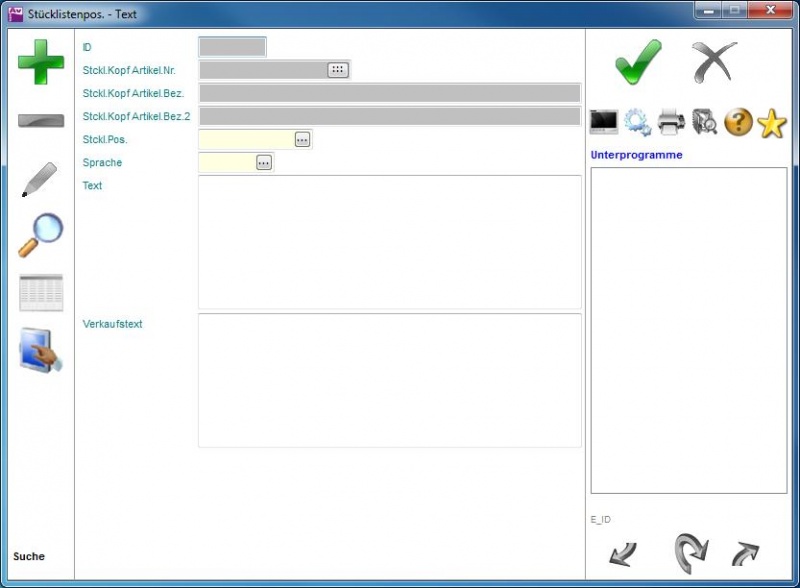The width and height of the screenshot is (800, 588).
Task: Show the table list view icon
Action: pos(41,293)
